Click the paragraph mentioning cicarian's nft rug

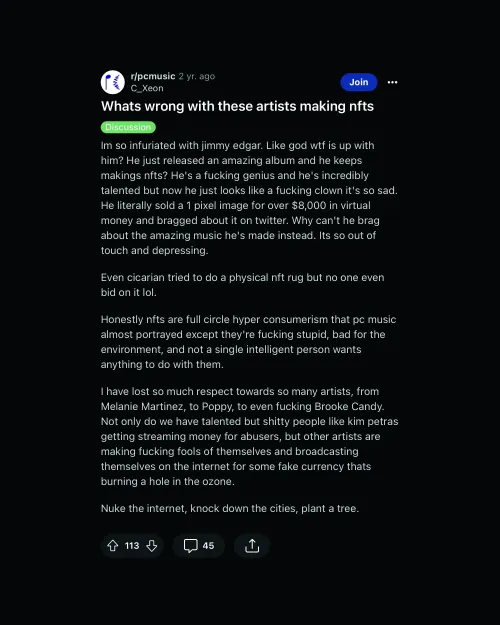[242, 285]
